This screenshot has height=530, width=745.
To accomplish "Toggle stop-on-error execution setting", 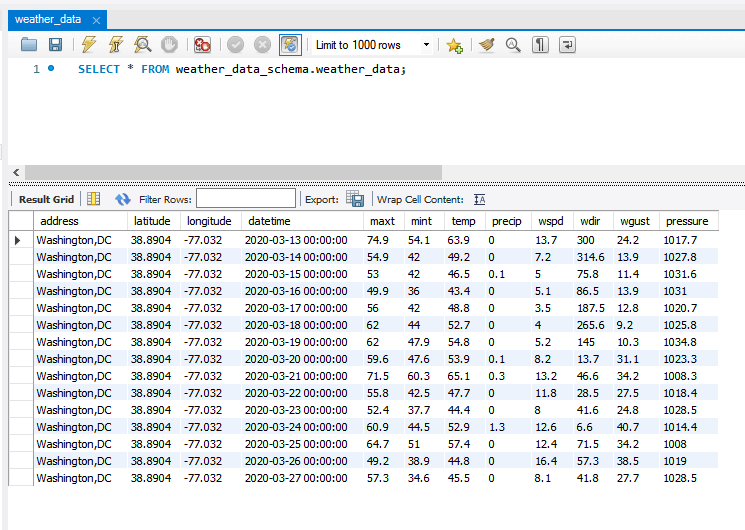I will pos(203,45).
